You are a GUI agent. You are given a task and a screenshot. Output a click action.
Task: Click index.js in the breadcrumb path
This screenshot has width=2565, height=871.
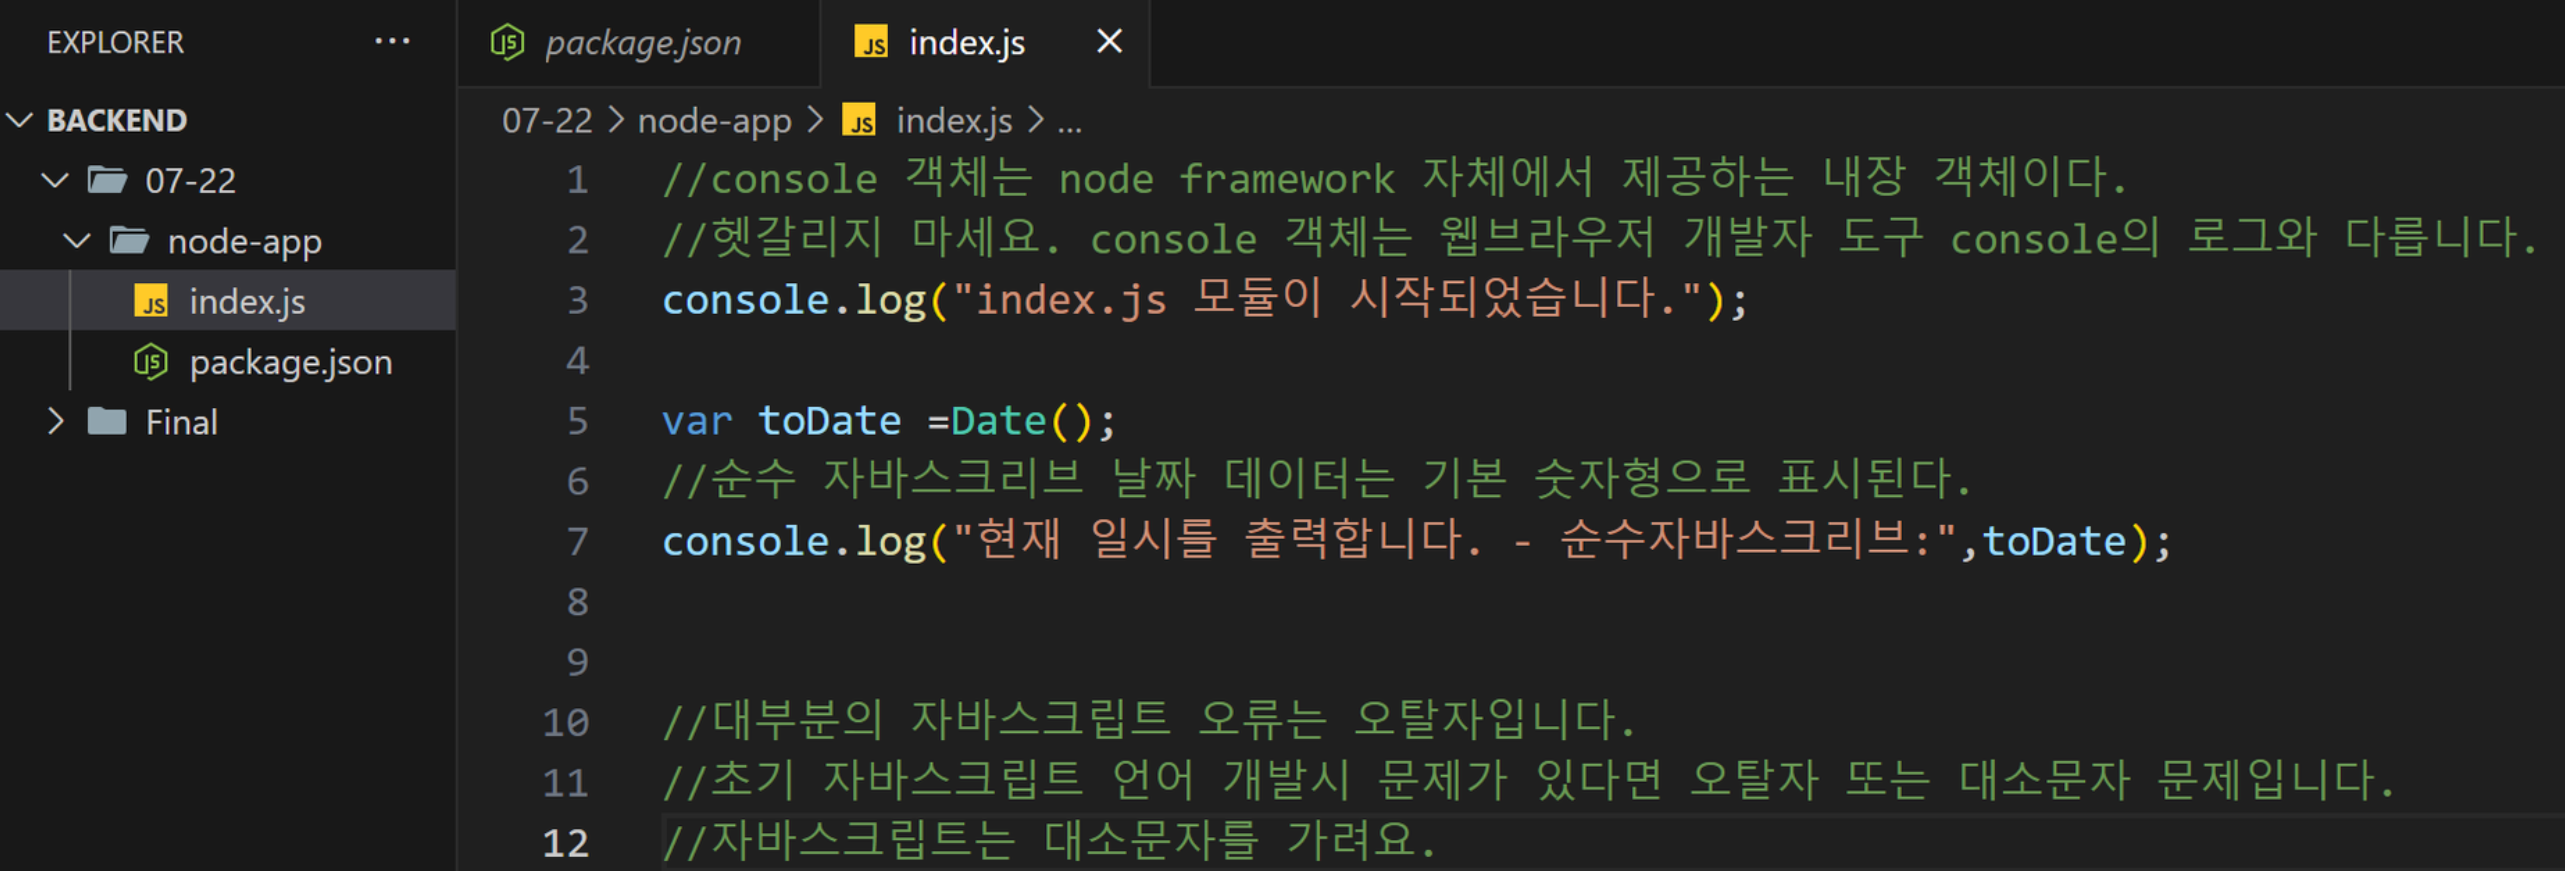tap(954, 121)
